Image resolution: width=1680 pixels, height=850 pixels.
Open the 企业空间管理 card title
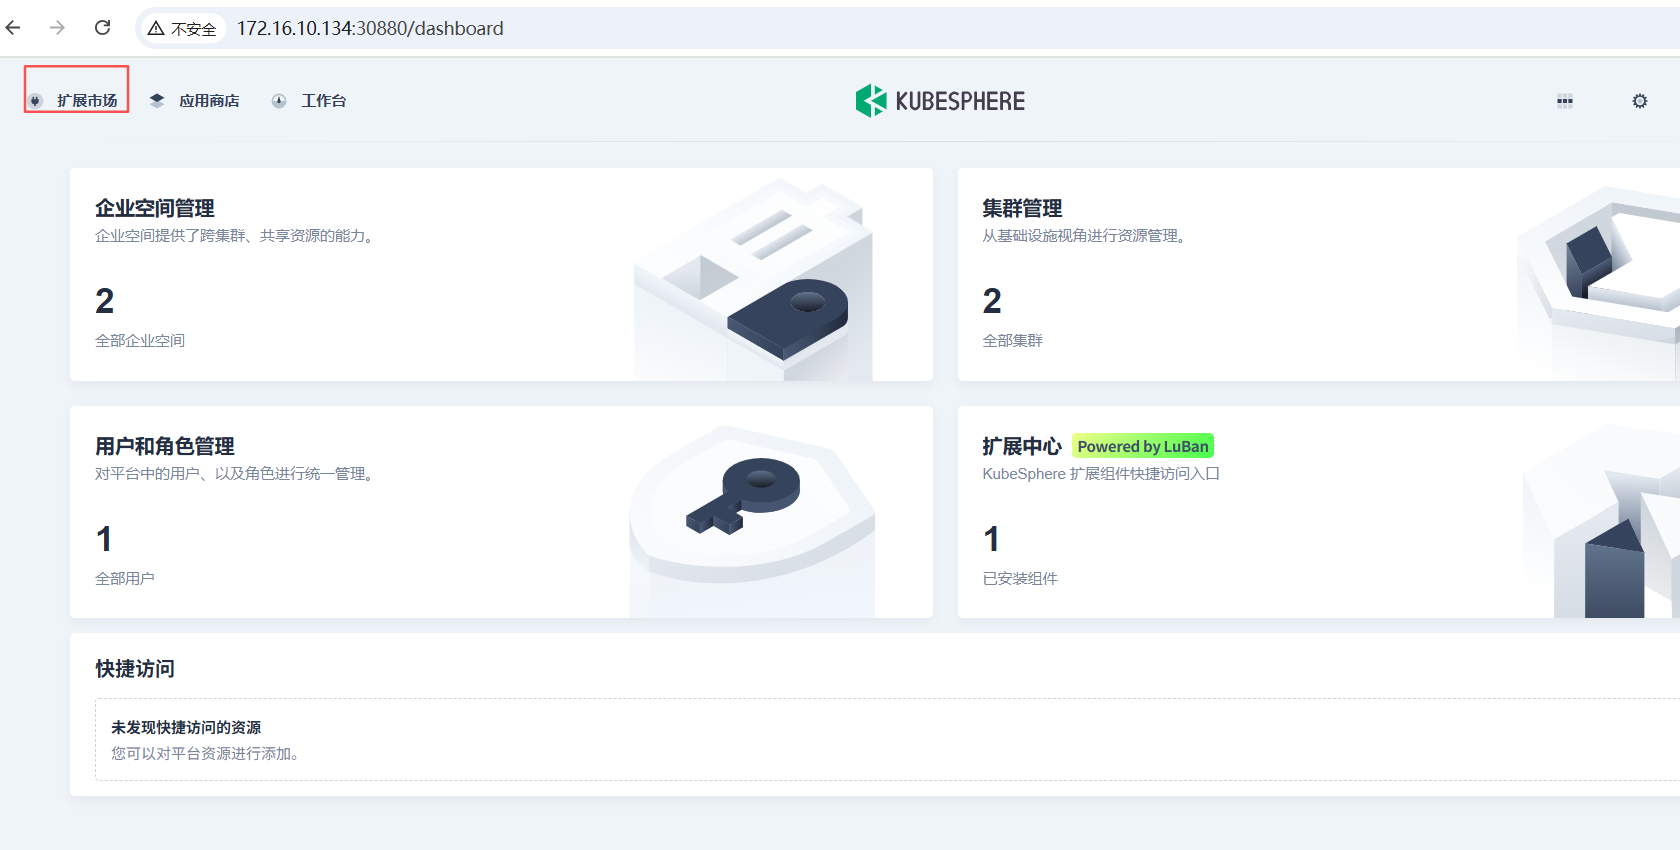click(155, 208)
